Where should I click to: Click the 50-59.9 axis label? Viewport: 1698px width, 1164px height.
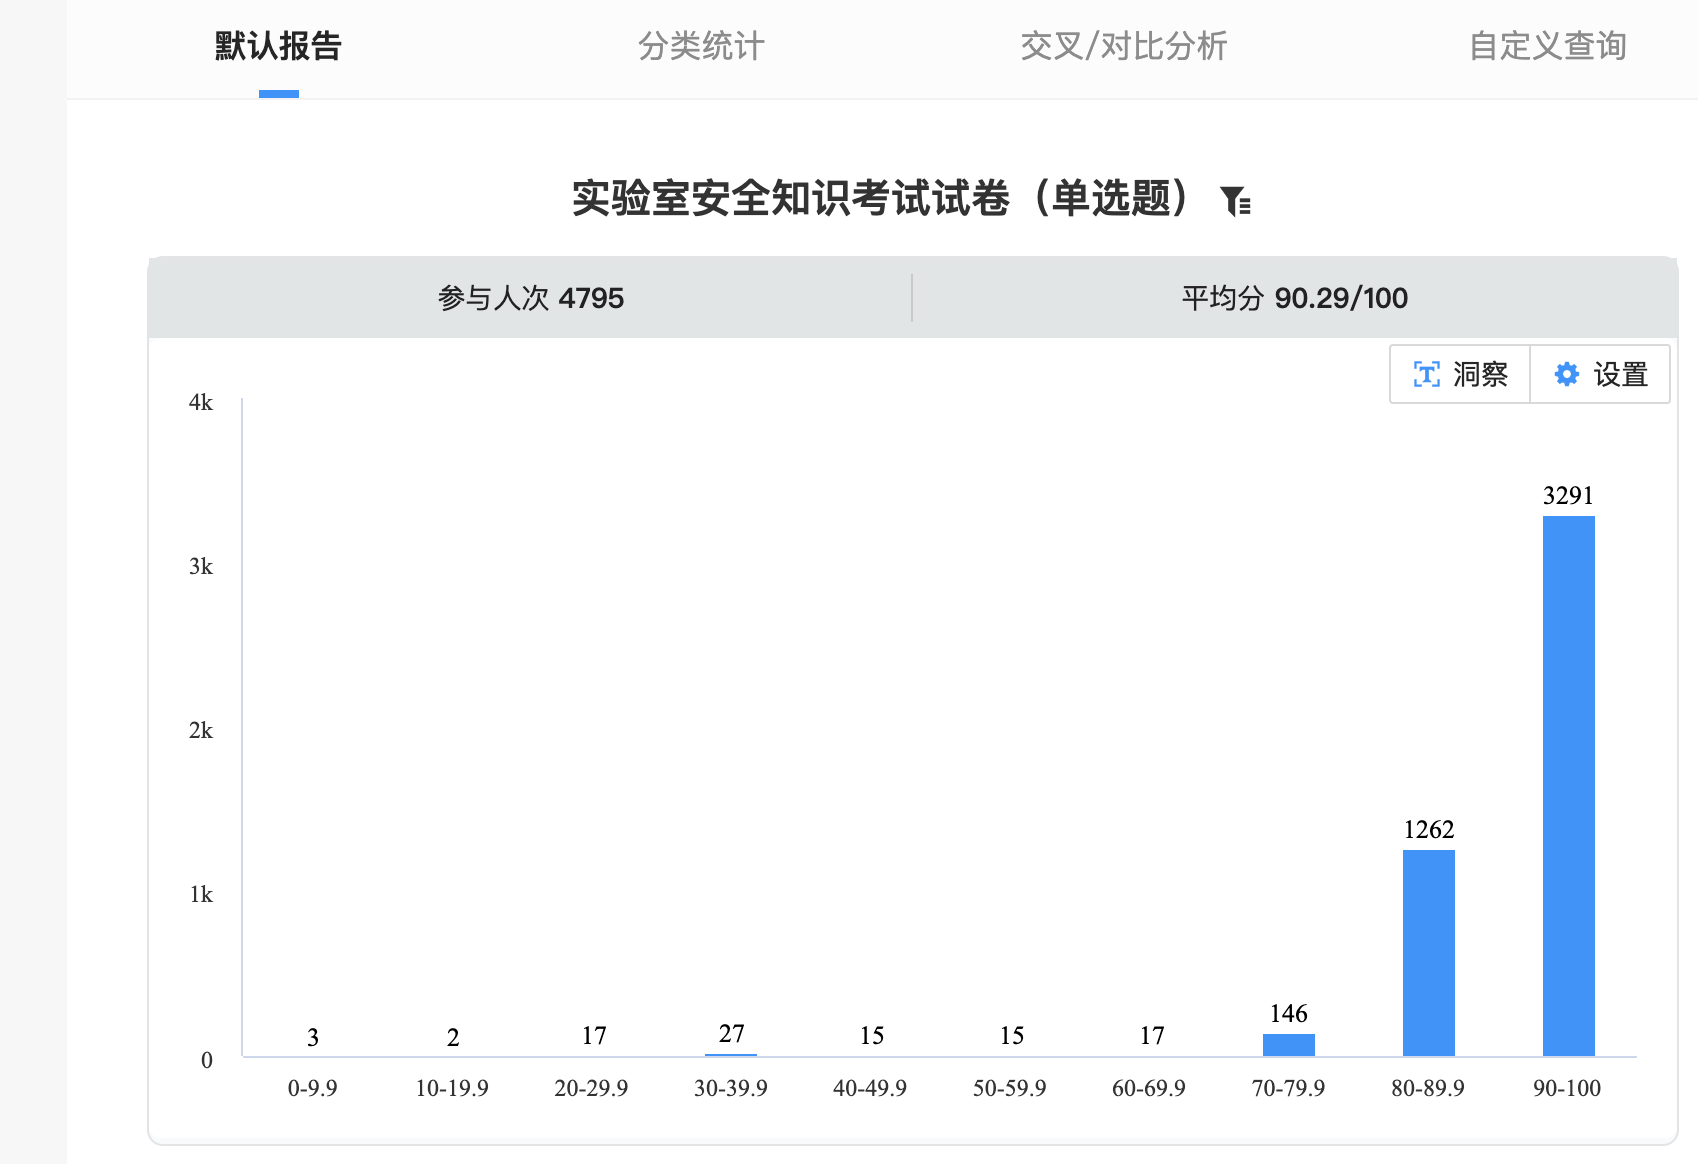(x=1009, y=1088)
